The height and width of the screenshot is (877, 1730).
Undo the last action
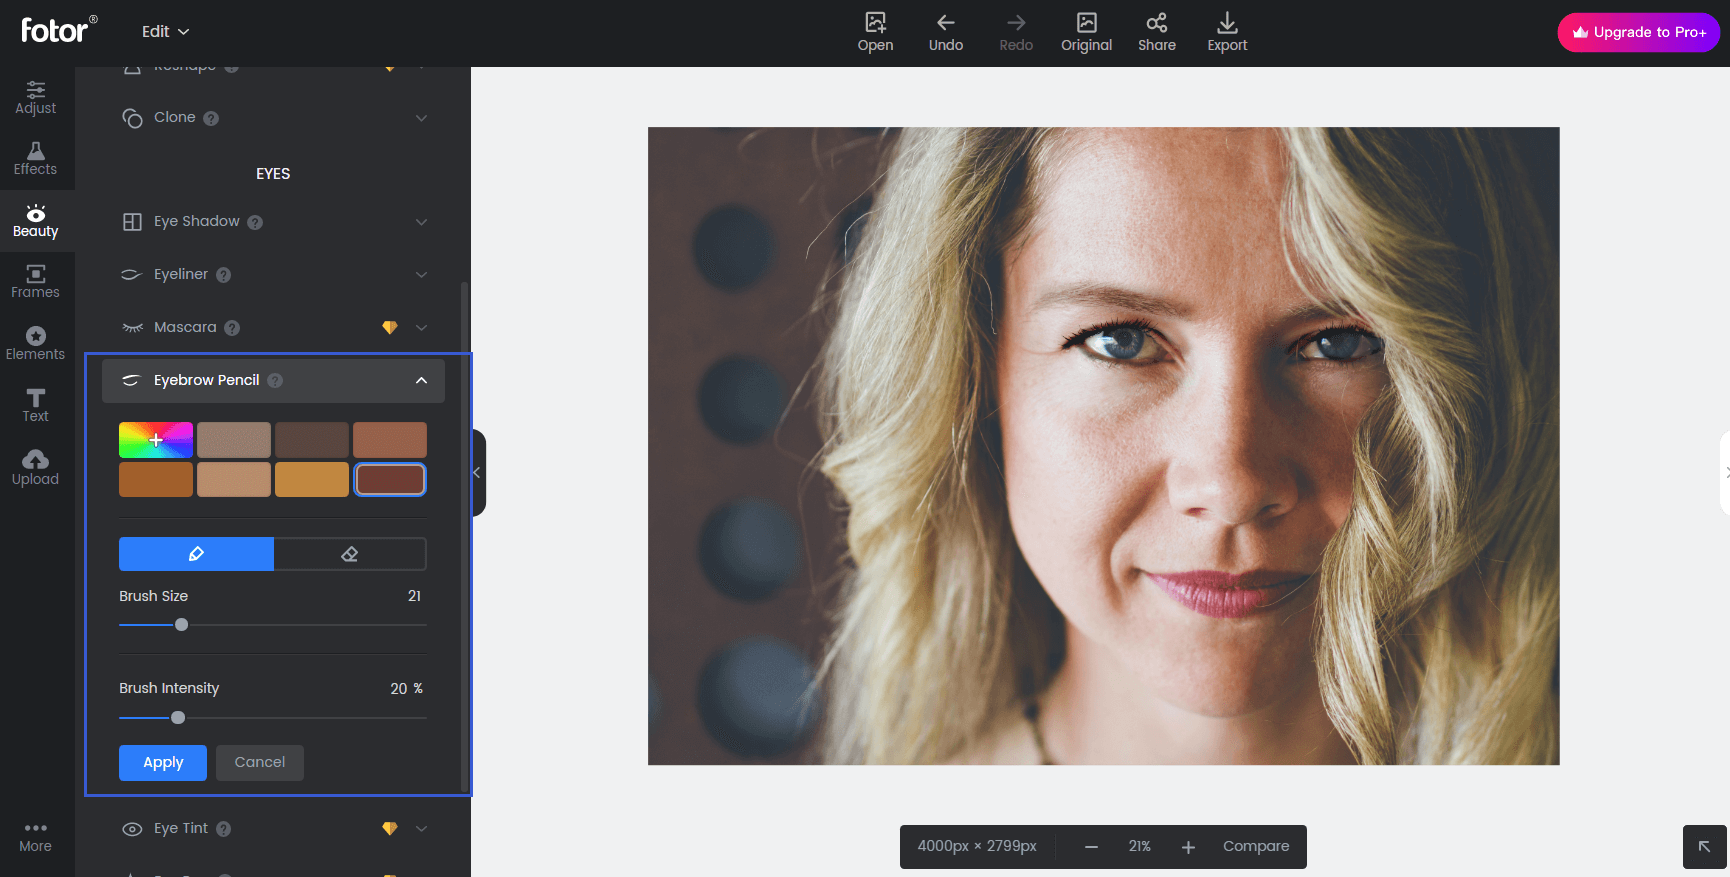(945, 32)
